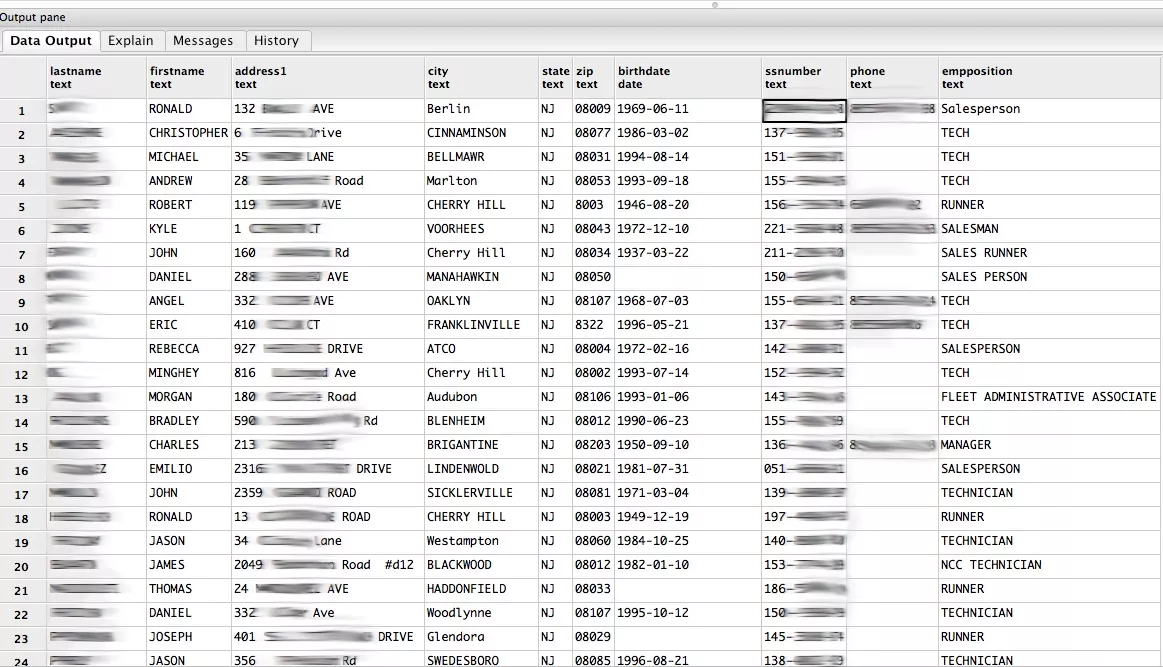This screenshot has width=1163, height=667.
Task: Click the REBECCA firstname cell
Action: pyautogui.click(x=189, y=349)
